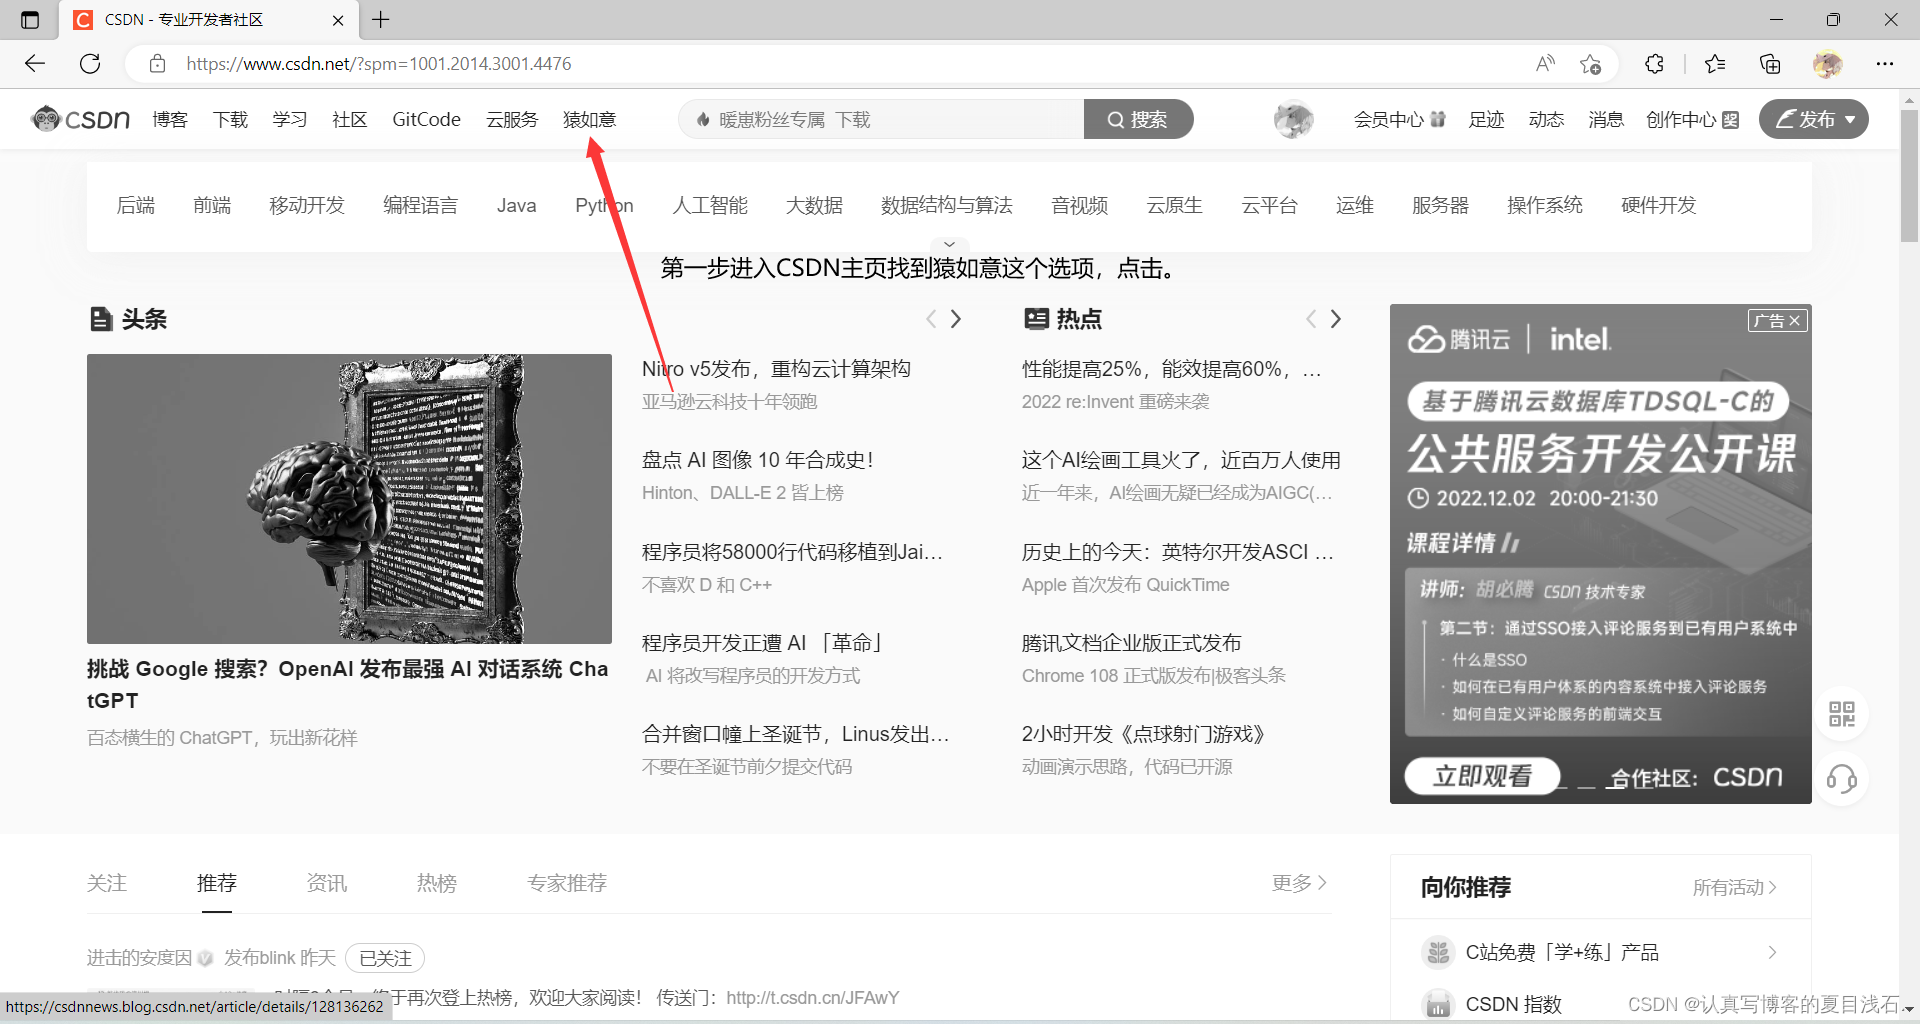Switch to the 专家推荐 feed tab
This screenshot has width=1920, height=1024.
[x=567, y=883]
